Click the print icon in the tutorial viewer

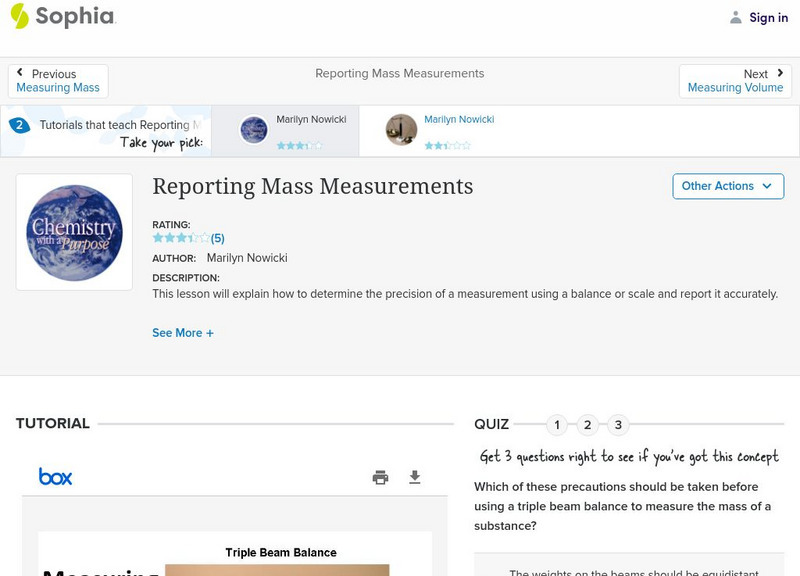click(x=380, y=478)
